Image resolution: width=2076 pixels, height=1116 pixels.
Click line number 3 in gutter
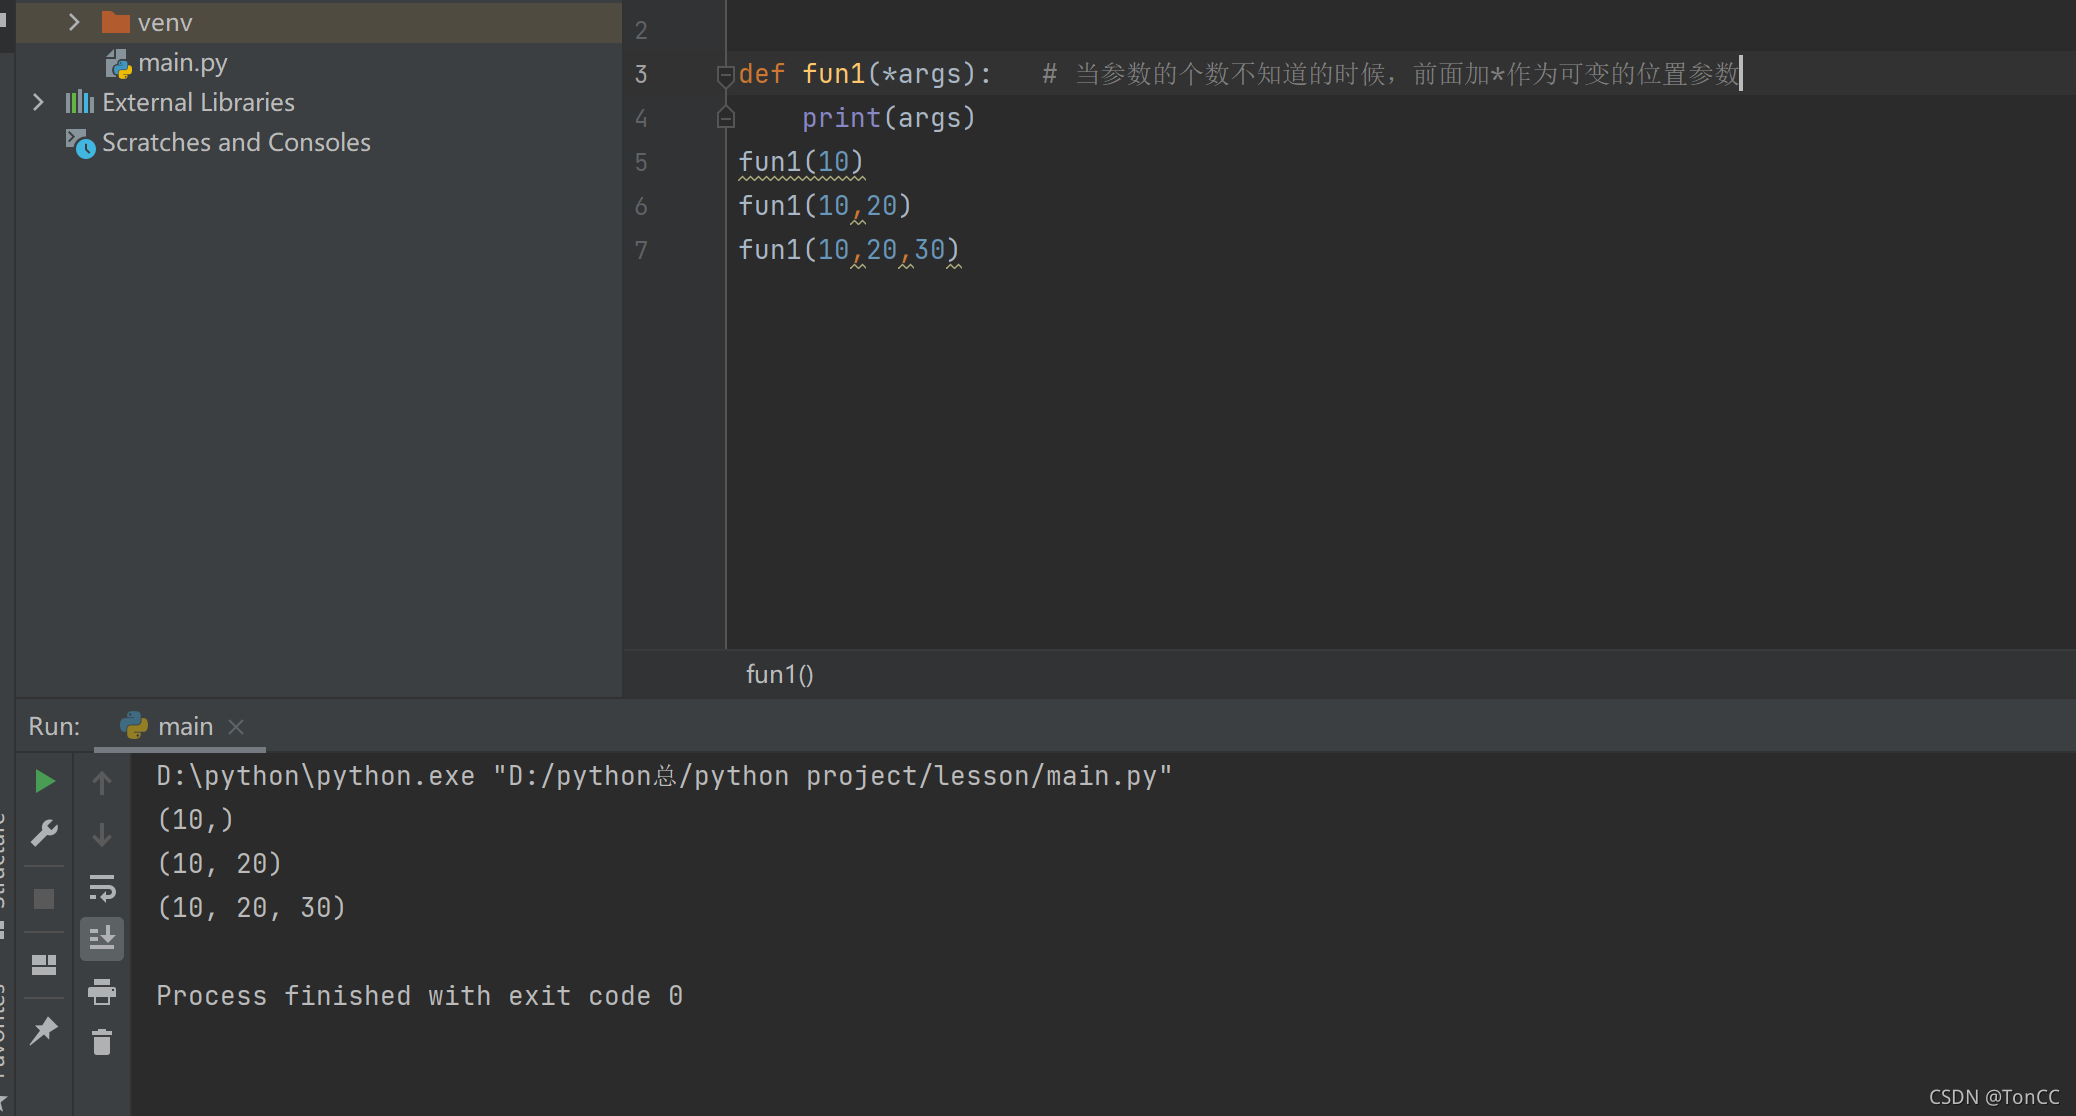pyautogui.click(x=641, y=74)
